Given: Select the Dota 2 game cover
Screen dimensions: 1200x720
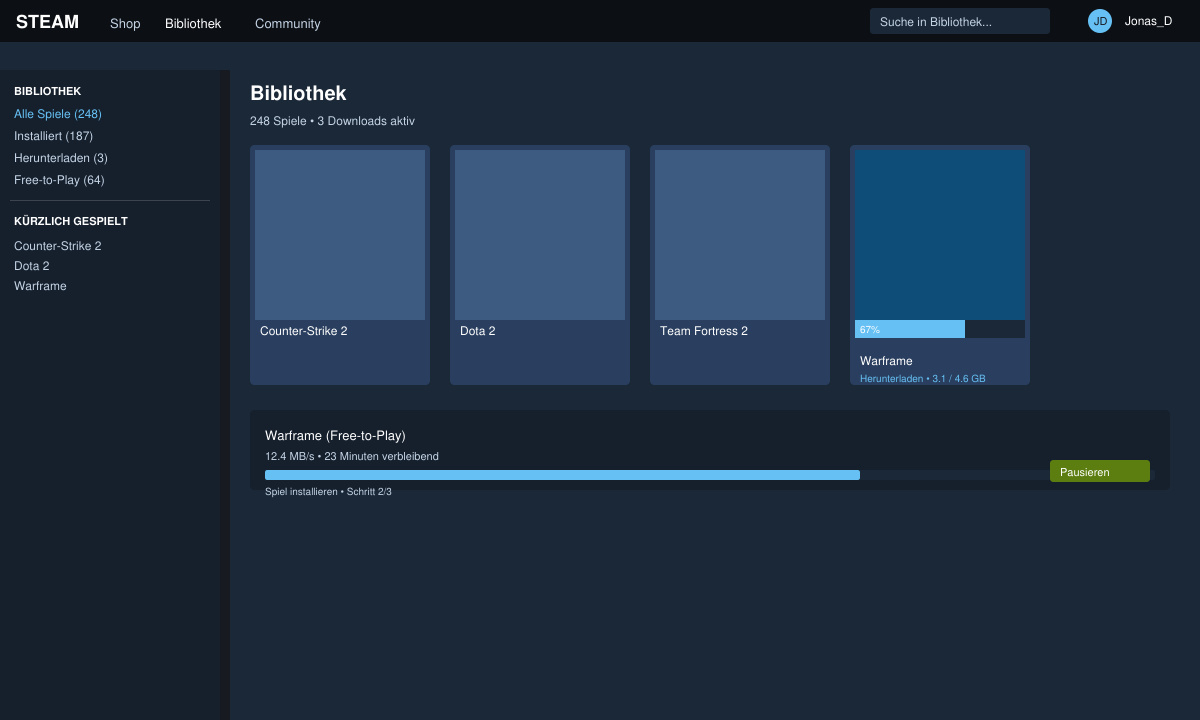Looking at the screenshot, I should [540, 235].
